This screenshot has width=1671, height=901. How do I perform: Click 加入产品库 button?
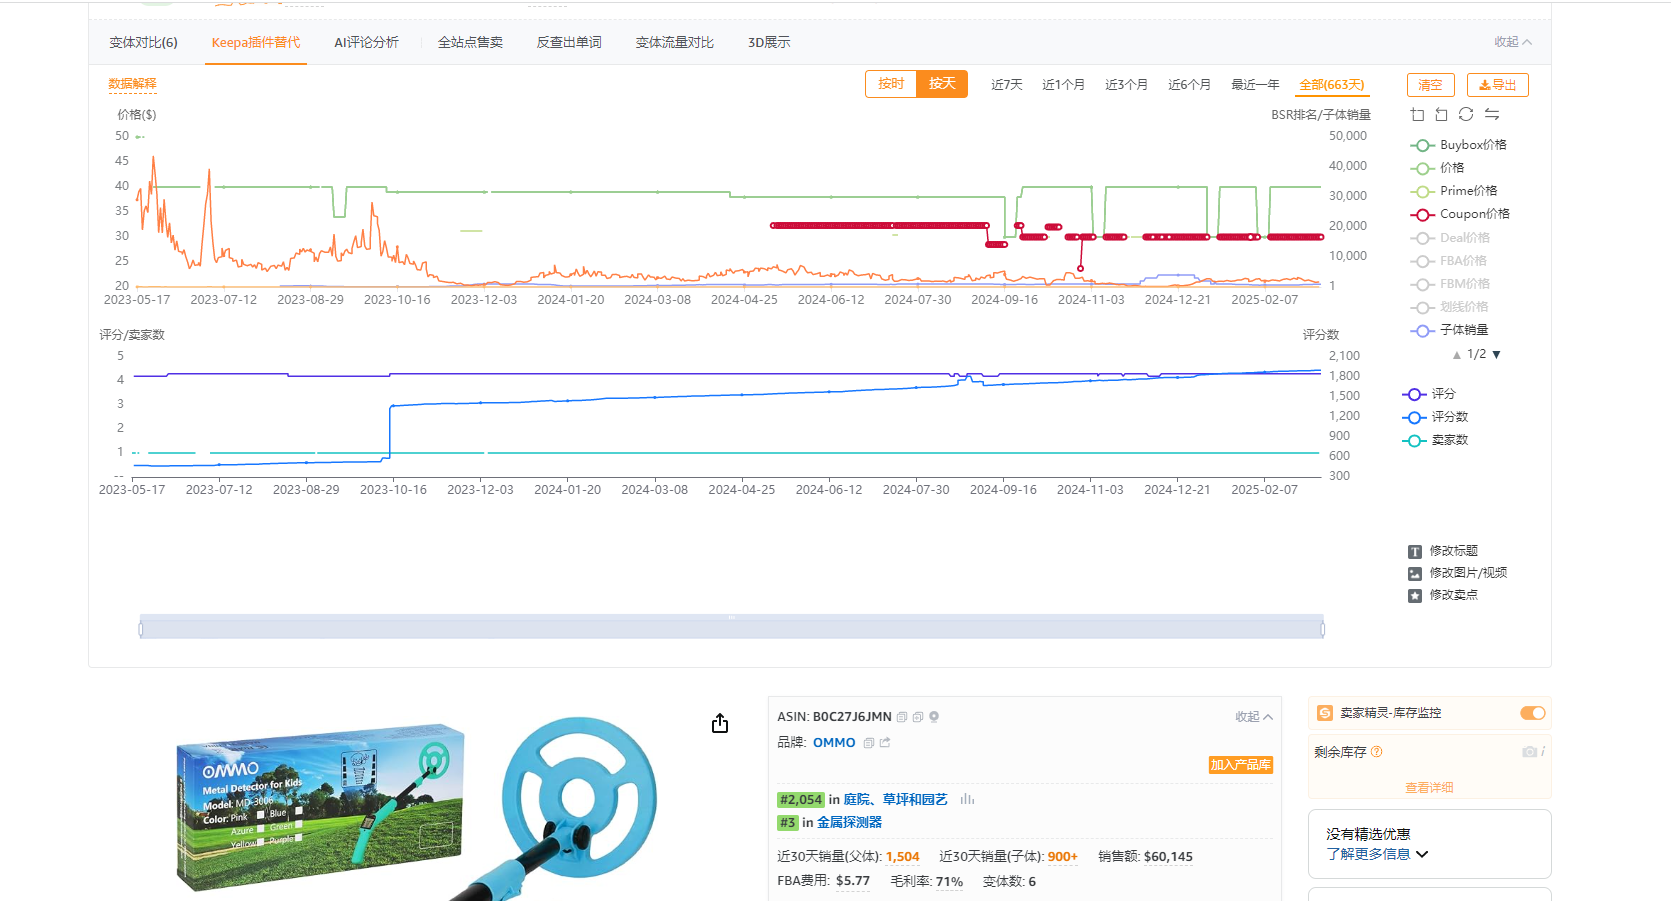point(1241,765)
